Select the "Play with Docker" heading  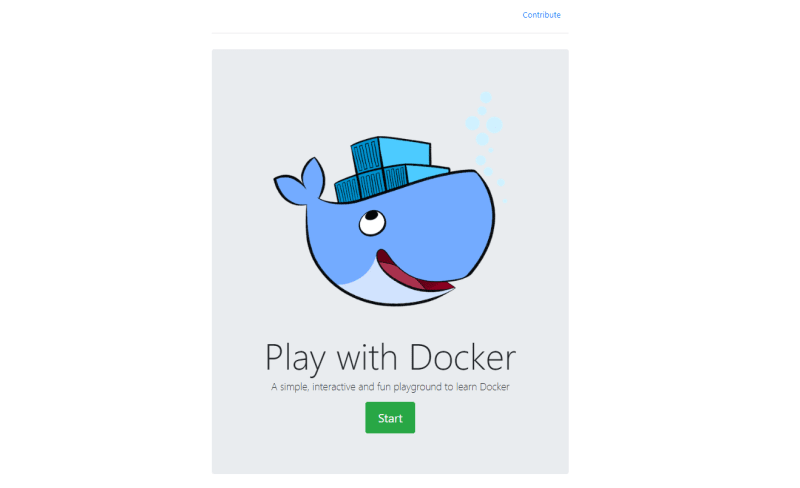(390, 357)
